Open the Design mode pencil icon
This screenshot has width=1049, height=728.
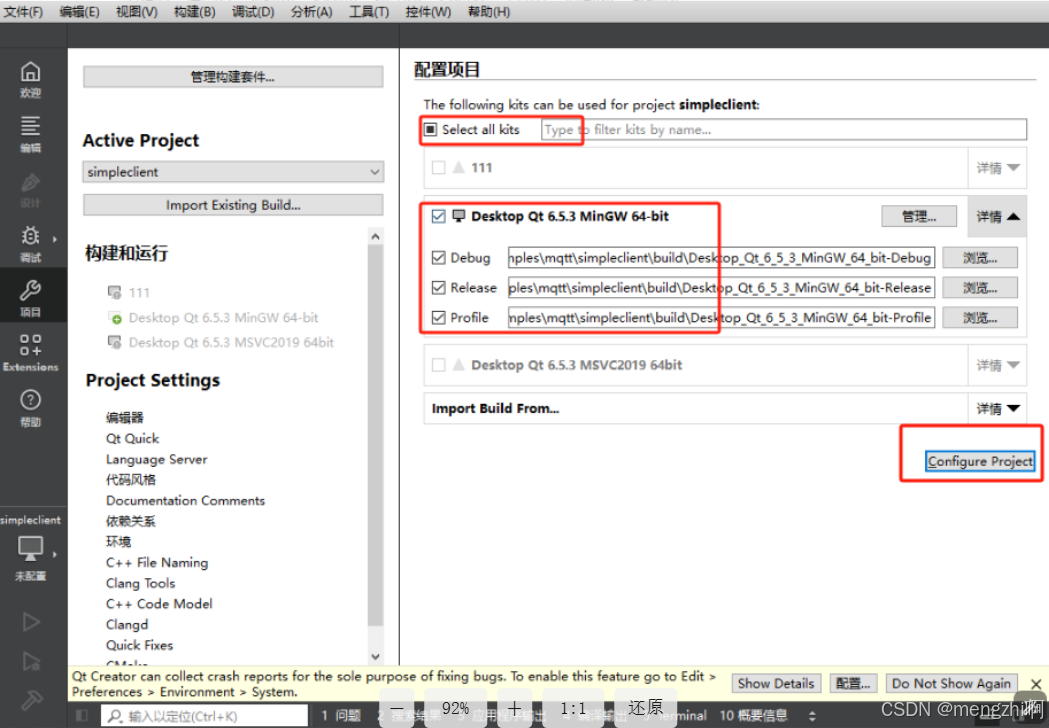pos(30,182)
